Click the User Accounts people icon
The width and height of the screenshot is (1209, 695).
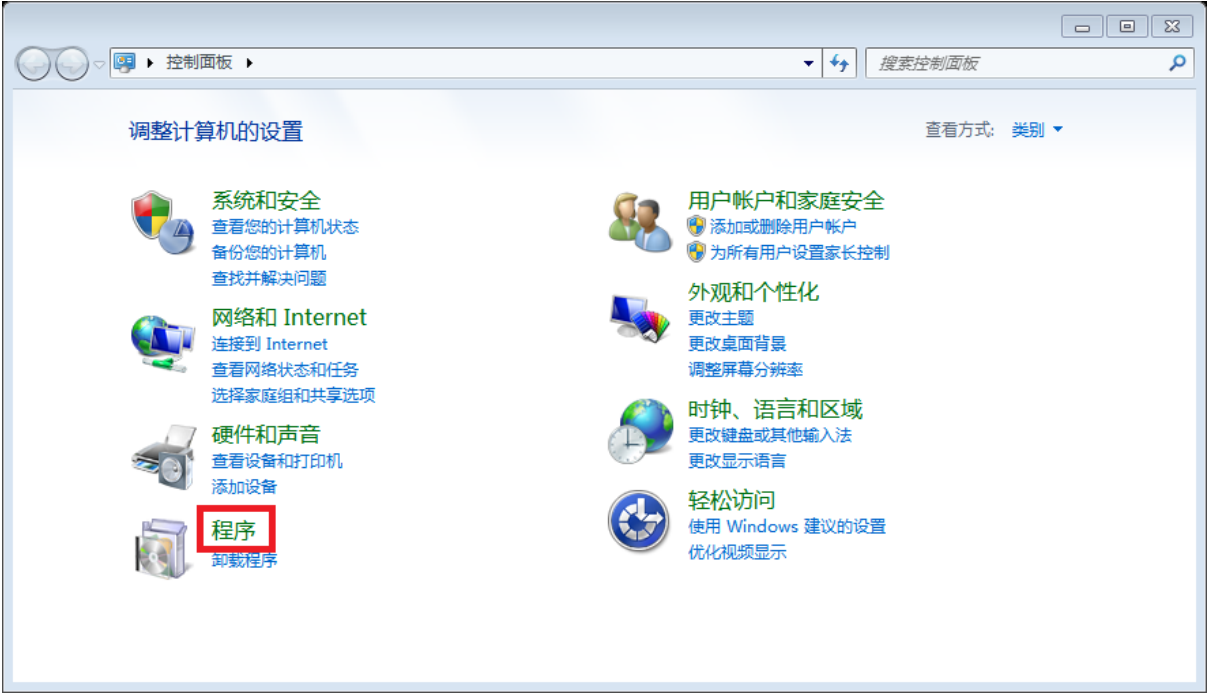pyautogui.click(x=641, y=225)
